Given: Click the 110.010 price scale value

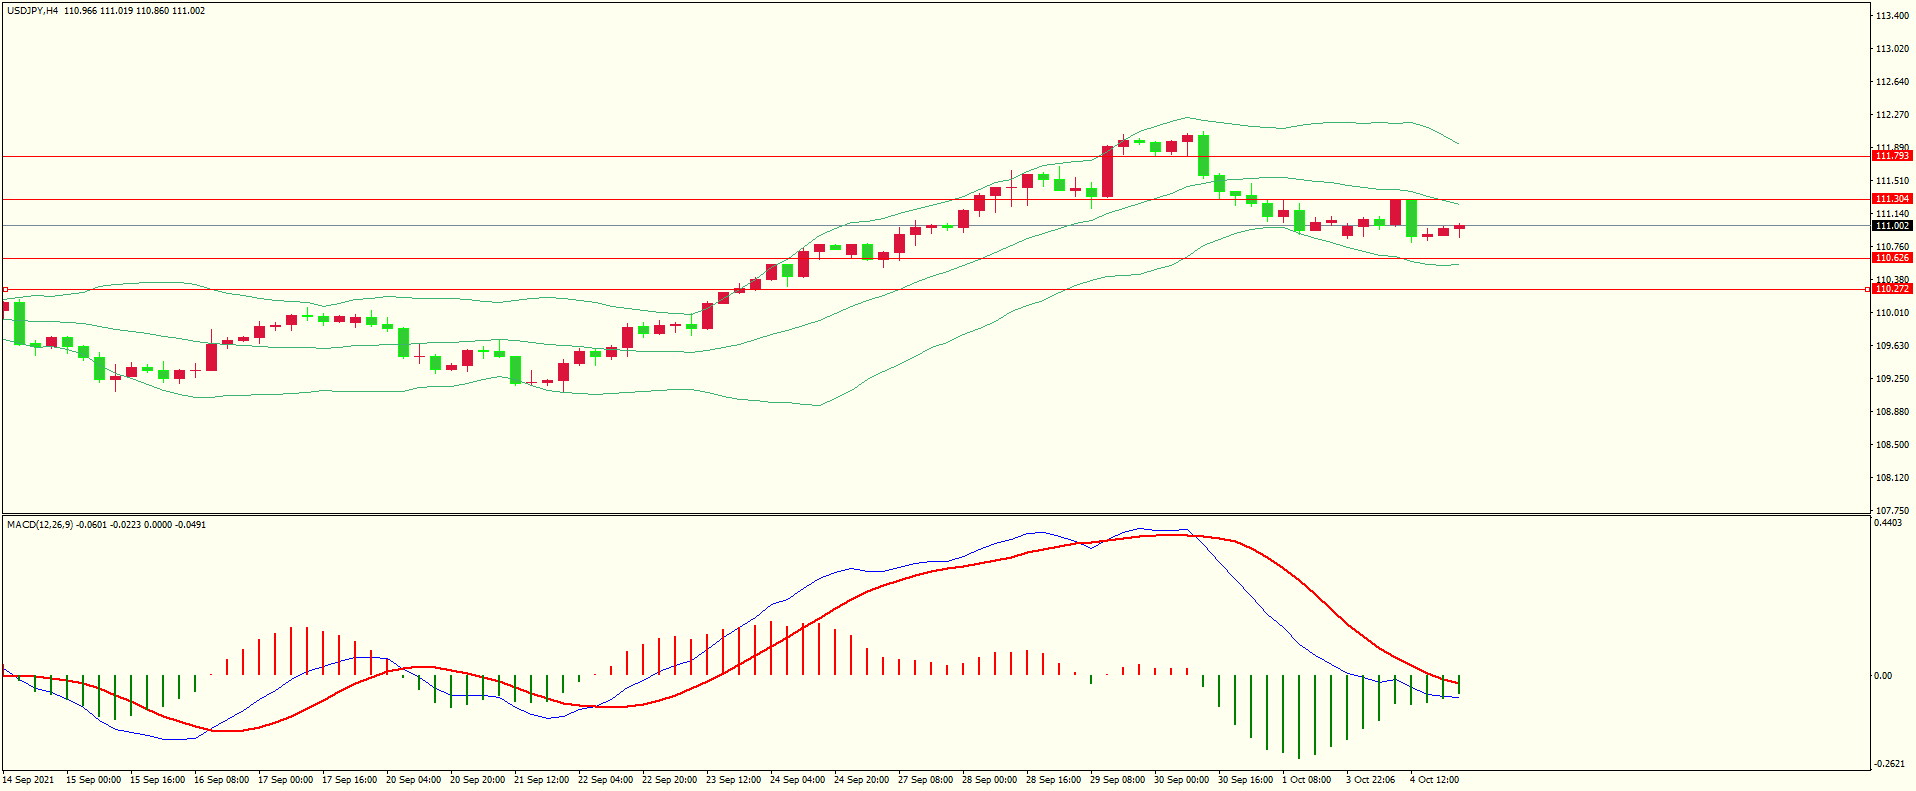Looking at the screenshot, I should click(1892, 313).
